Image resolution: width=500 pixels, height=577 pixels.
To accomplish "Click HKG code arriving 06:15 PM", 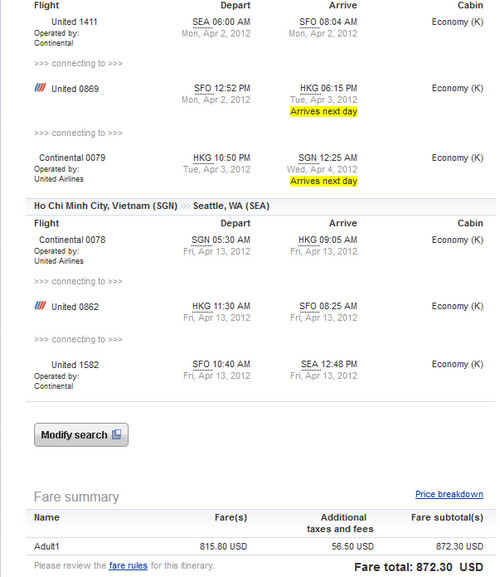I will (309, 88).
